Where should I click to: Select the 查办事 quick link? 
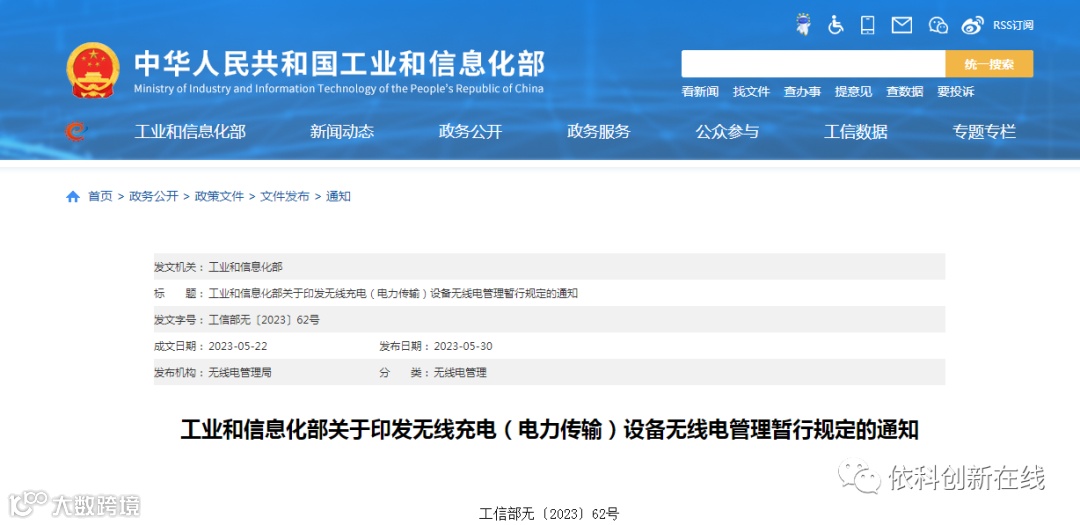pyautogui.click(x=802, y=92)
